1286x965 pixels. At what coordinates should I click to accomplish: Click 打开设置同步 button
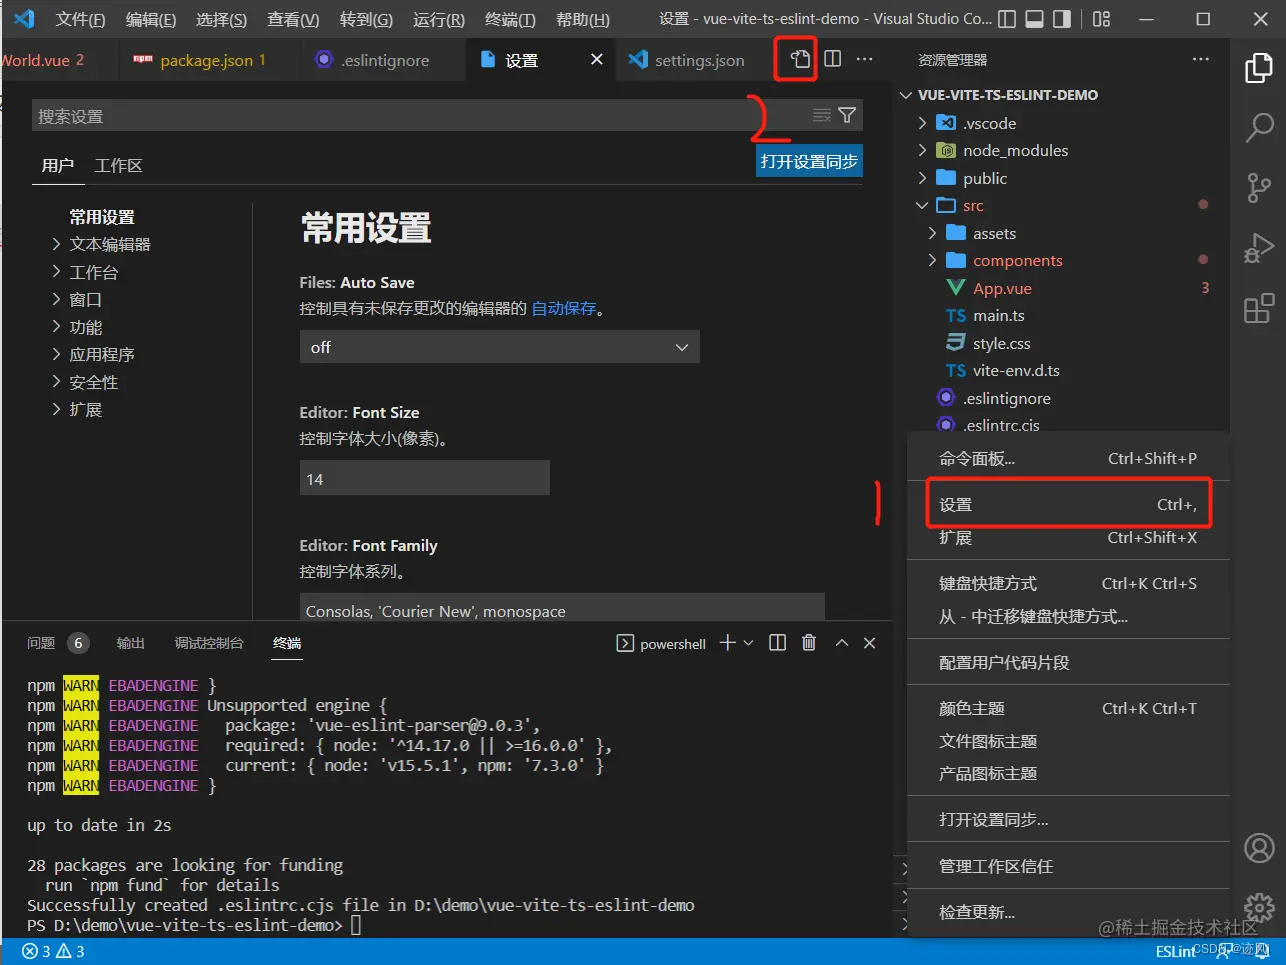(809, 162)
